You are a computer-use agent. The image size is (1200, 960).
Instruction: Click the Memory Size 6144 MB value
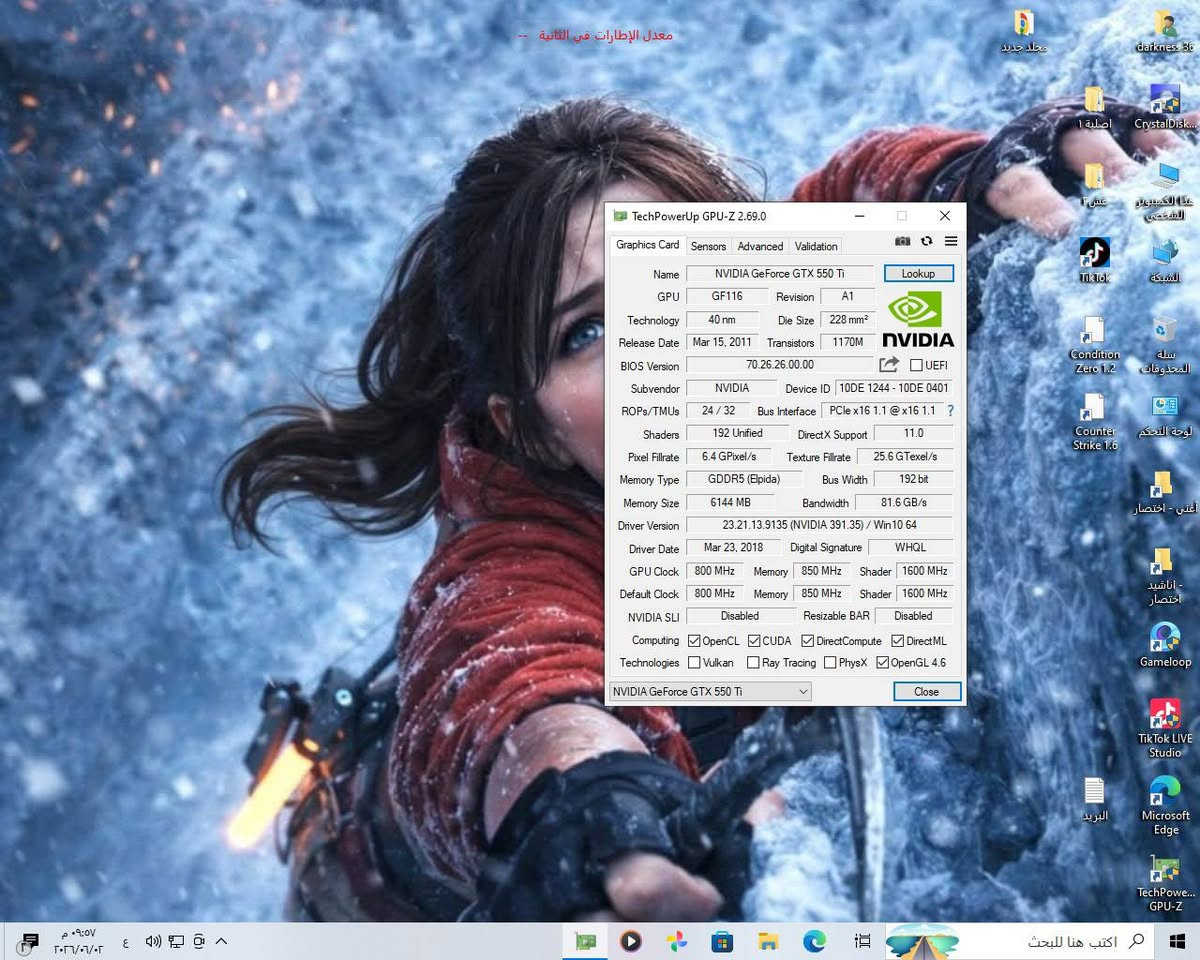[x=728, y=502]
